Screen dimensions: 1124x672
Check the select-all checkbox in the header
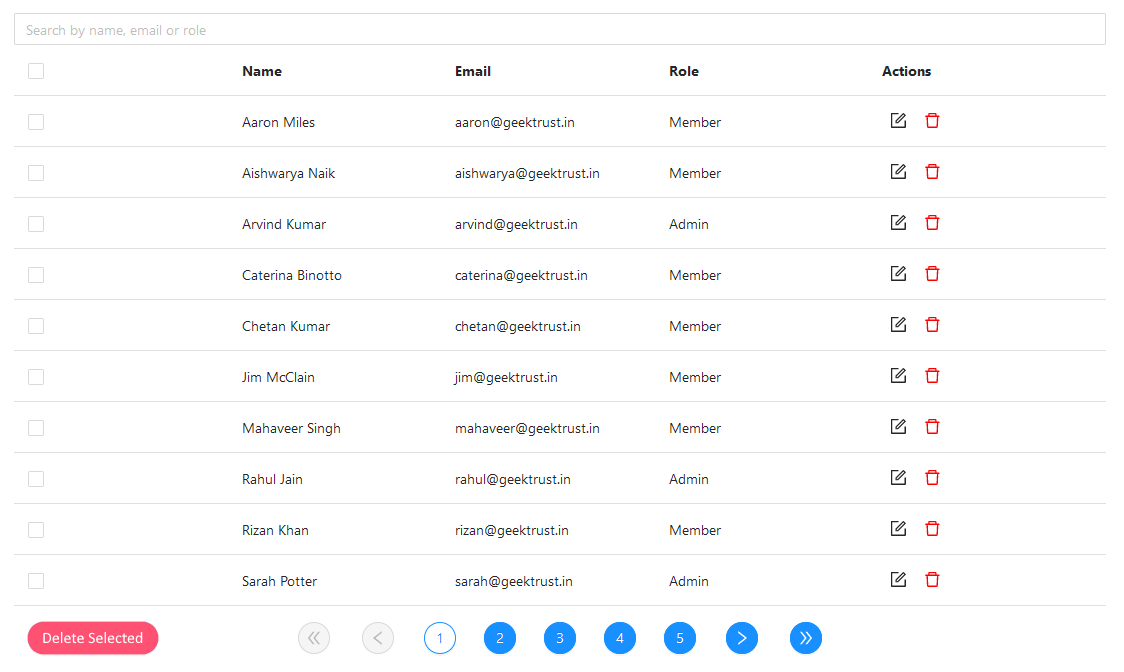tap(36, 71)
